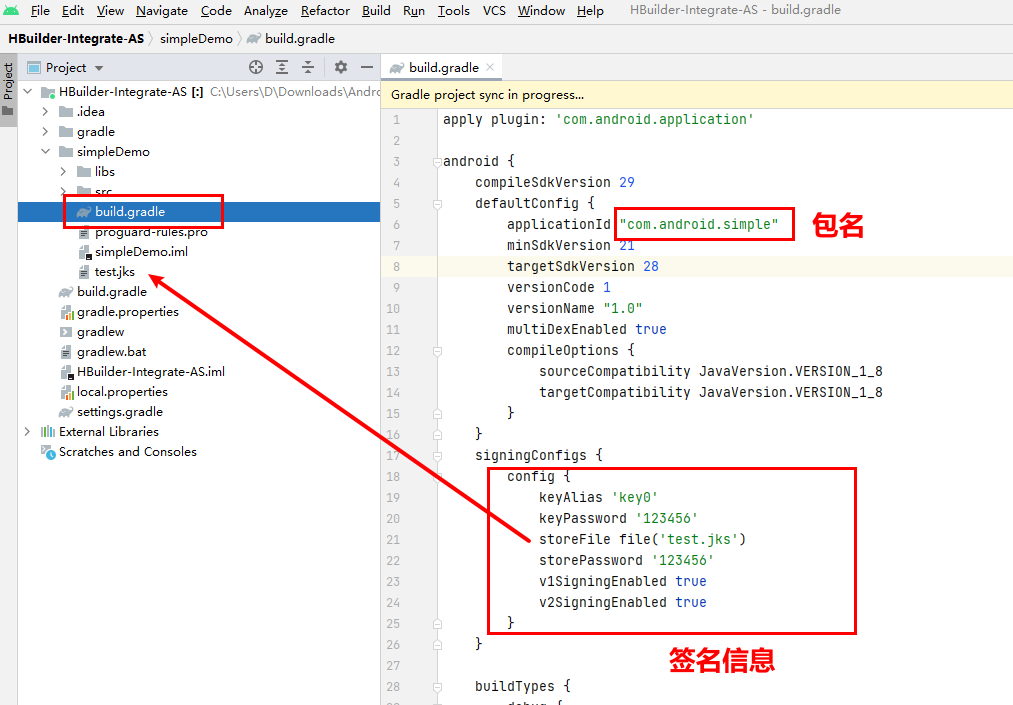Viewport: 1013px width, 705px height.
Task: Select the settings.gradle file
Action: [119, 412]
